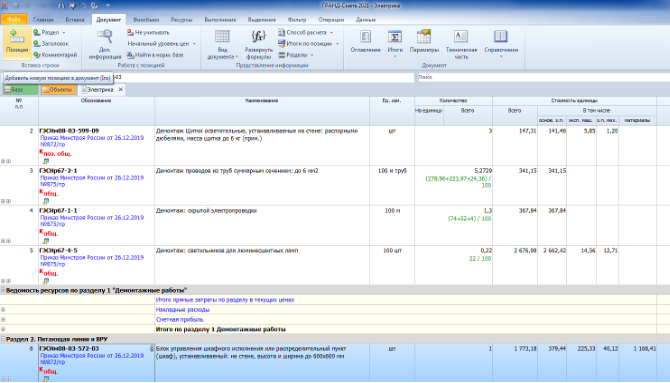Click the Наименование column header
Viewport: 670px width, 383px height.
point(262,101)
